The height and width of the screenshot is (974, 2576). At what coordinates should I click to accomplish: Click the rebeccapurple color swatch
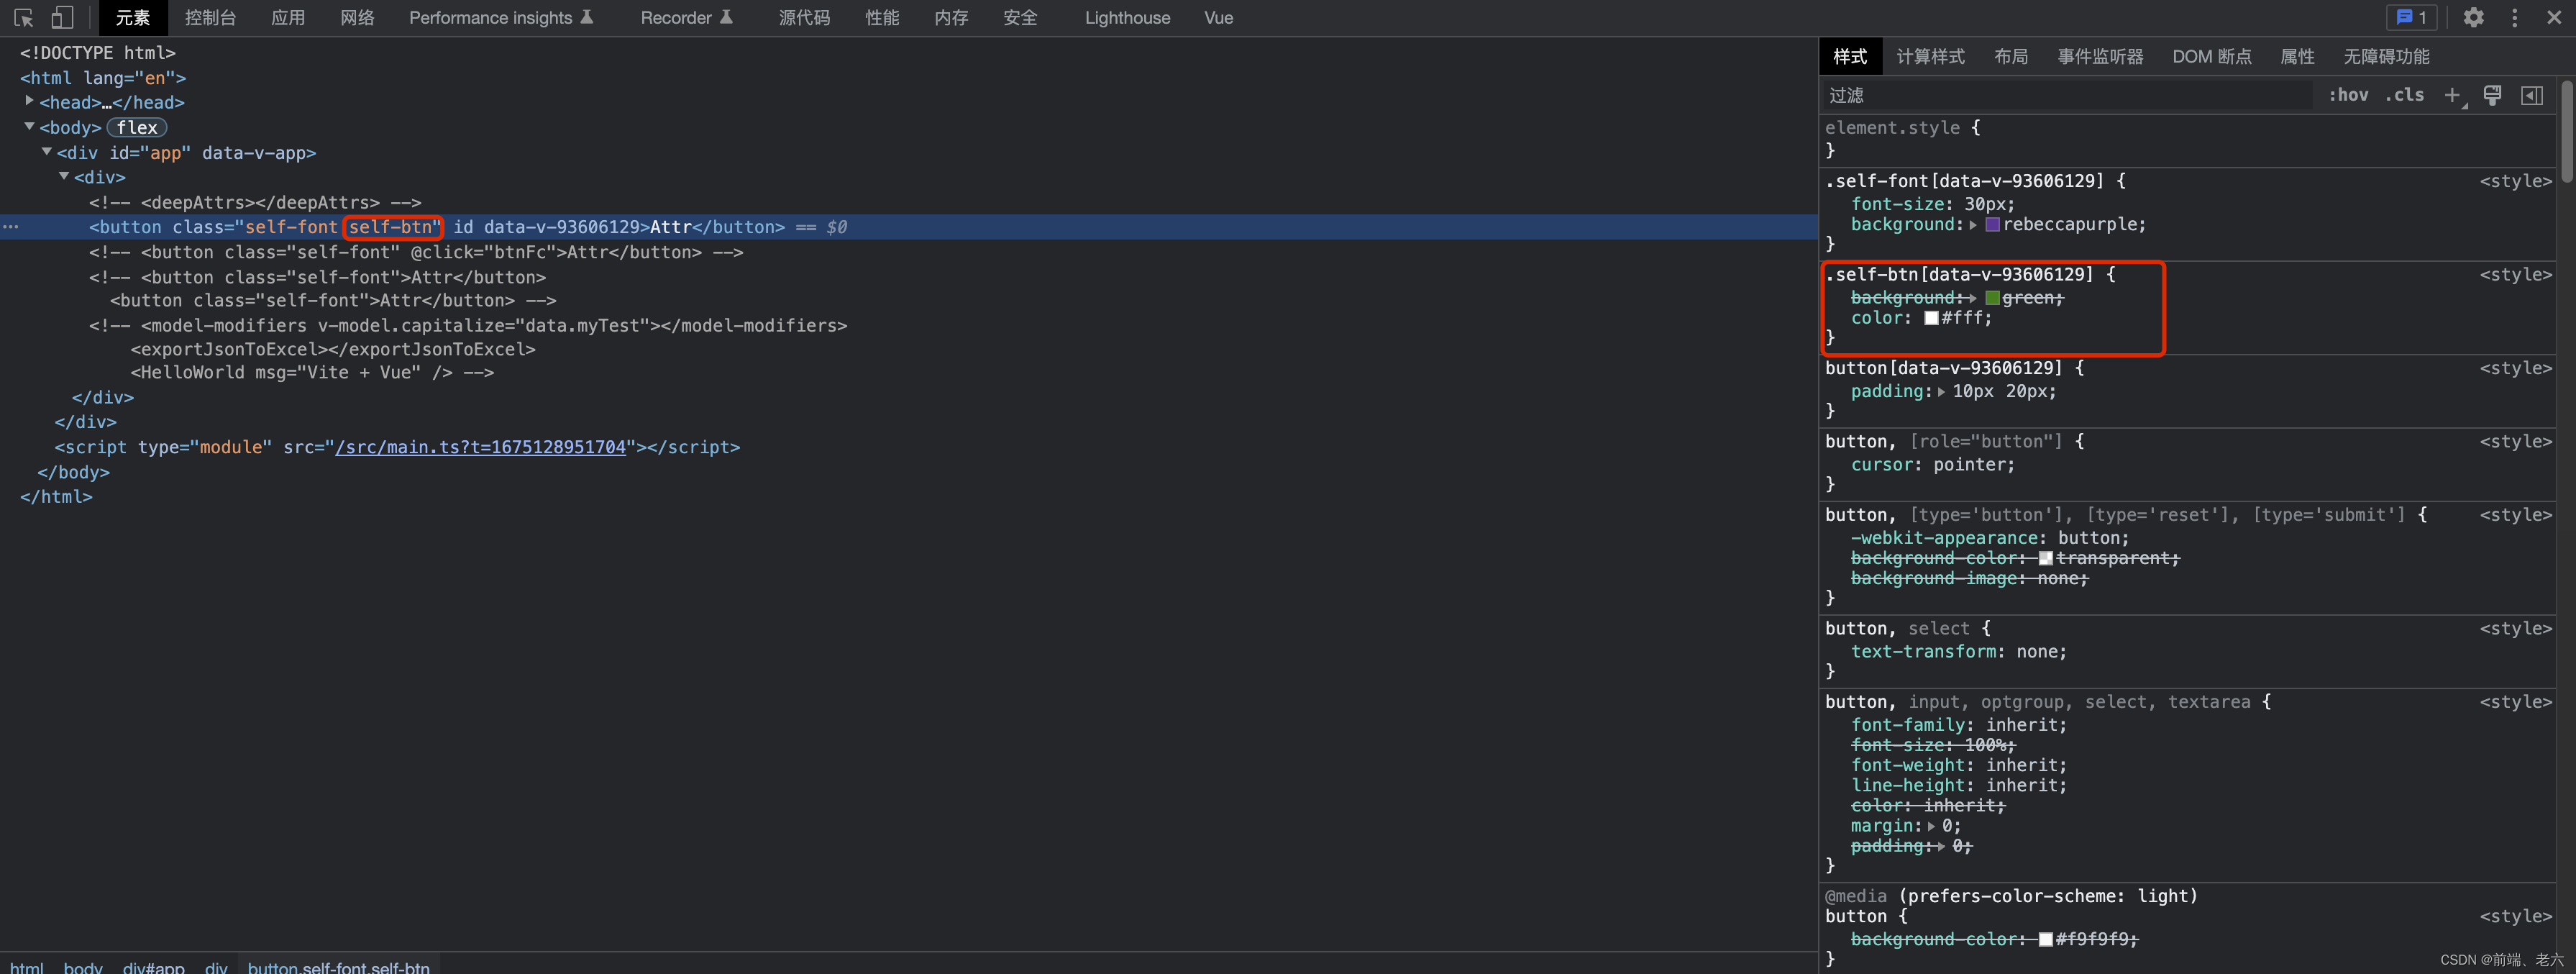[x=1992, y=225]
